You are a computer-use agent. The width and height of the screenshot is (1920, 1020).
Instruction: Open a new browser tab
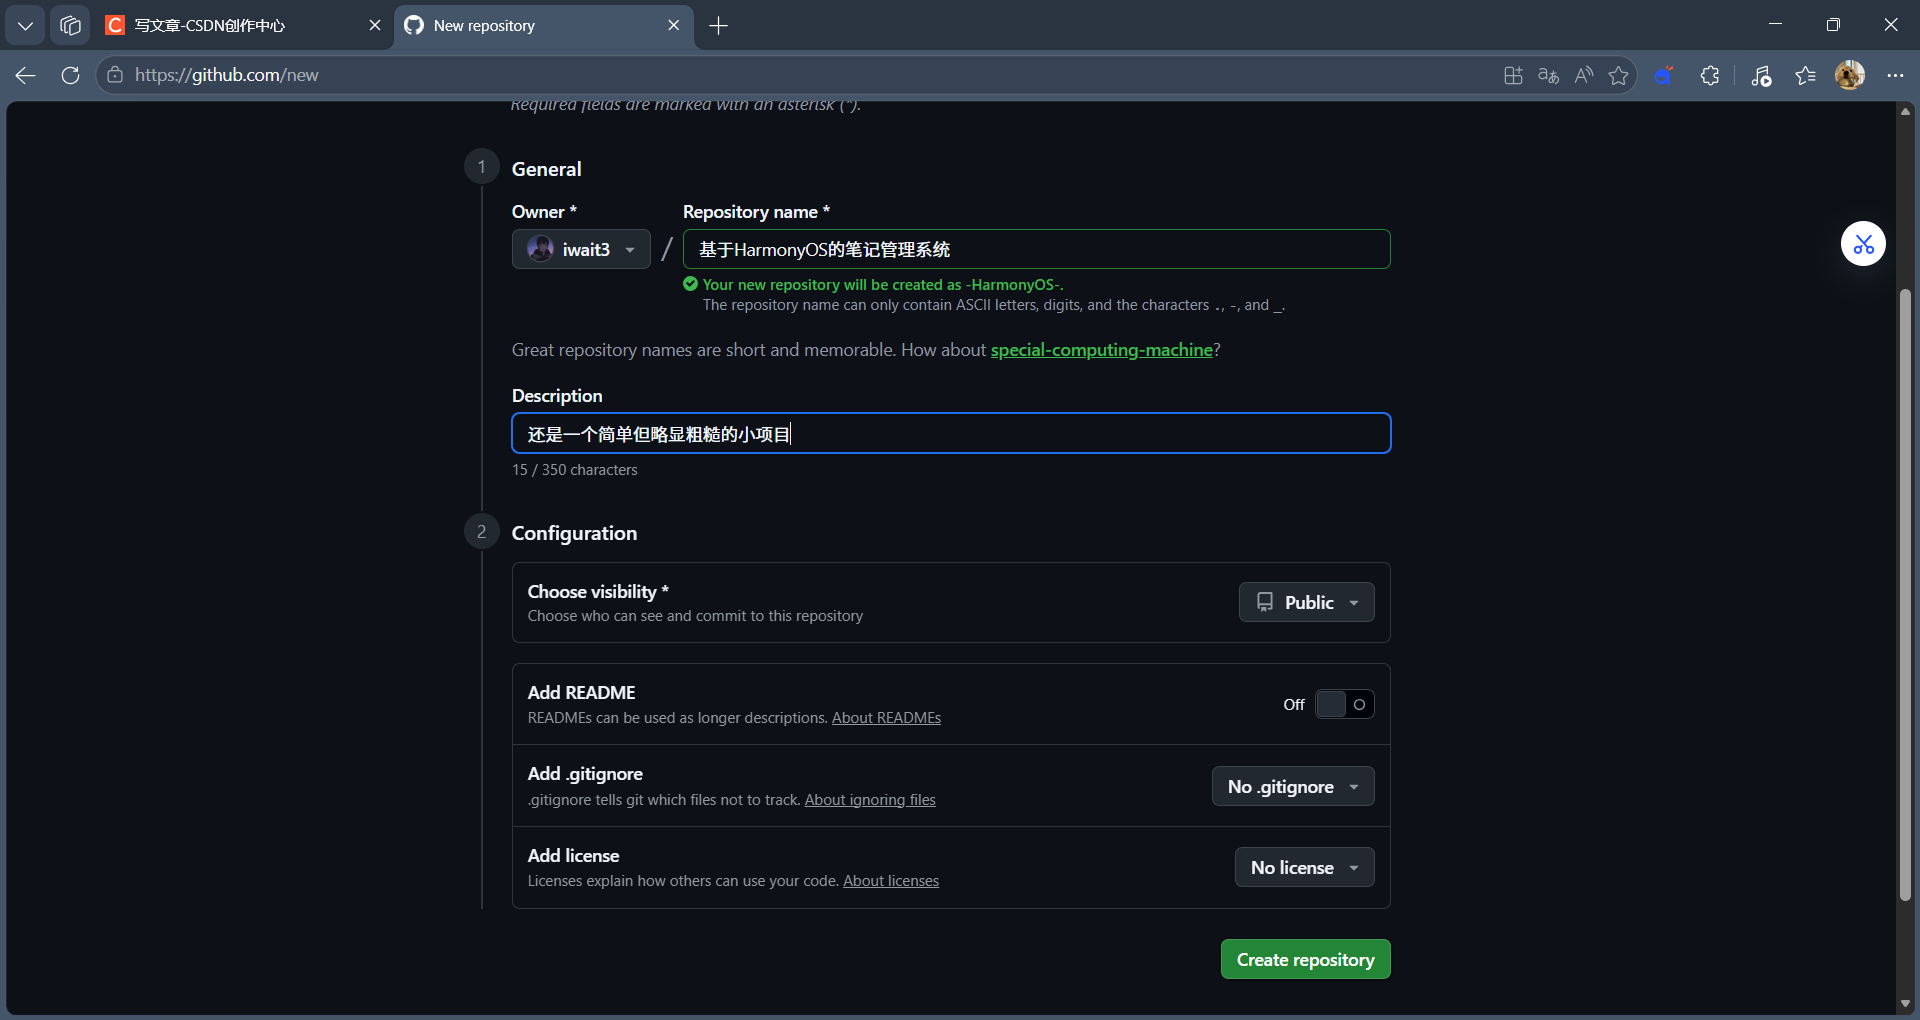(718, 25)
